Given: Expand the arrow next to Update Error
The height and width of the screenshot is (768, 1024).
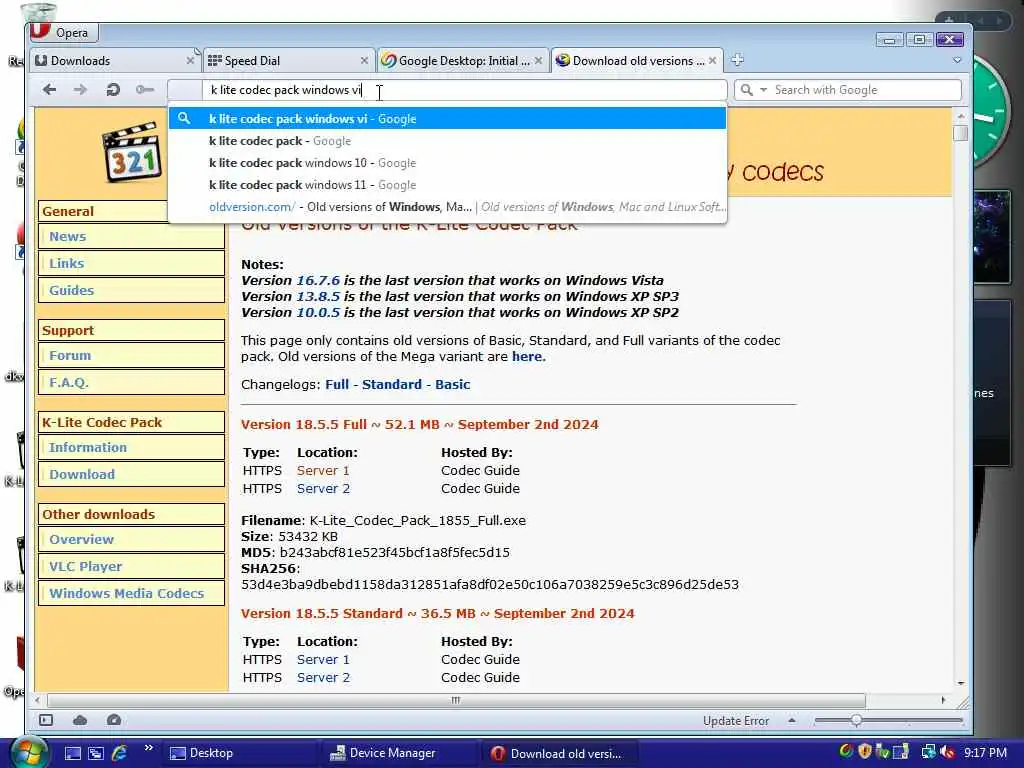Looking at the screenshot, I should coord(792,721).
